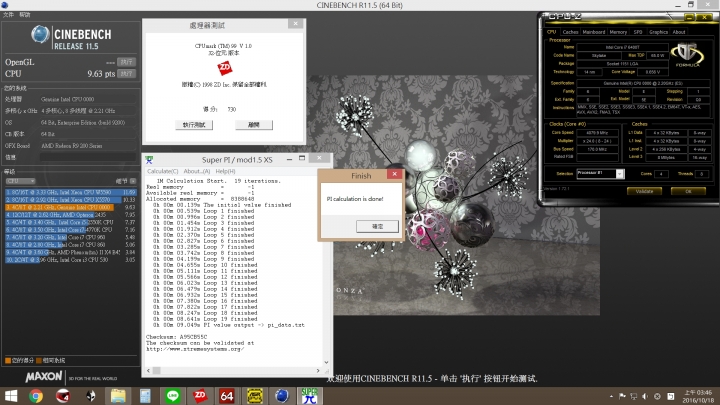Open Super PI Calculate menu
This screenshot has height=405, width=720.
point(163,171)
